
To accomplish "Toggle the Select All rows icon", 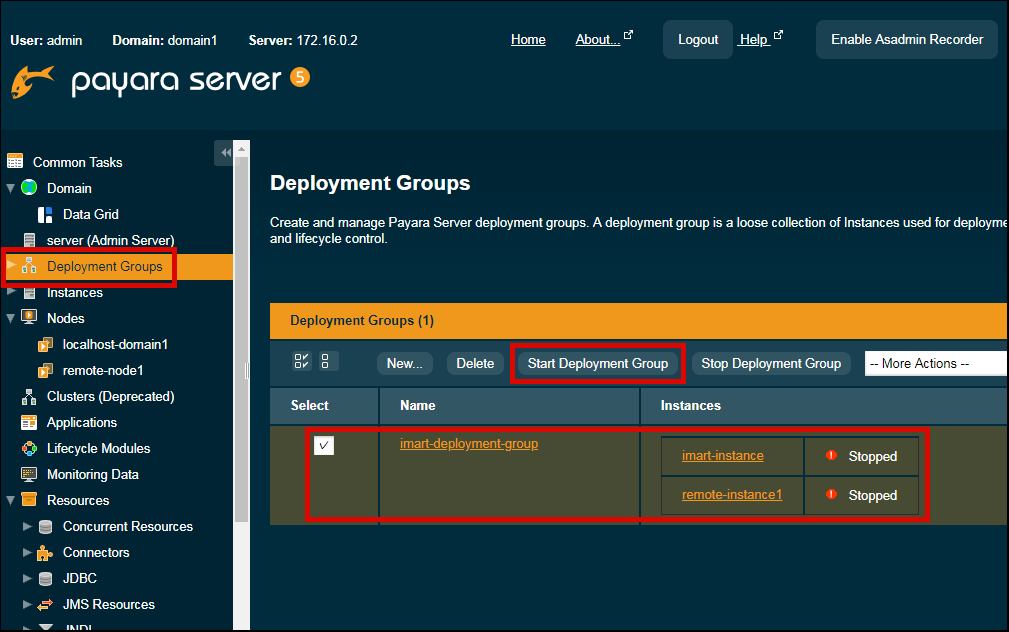I will [301, 361].
